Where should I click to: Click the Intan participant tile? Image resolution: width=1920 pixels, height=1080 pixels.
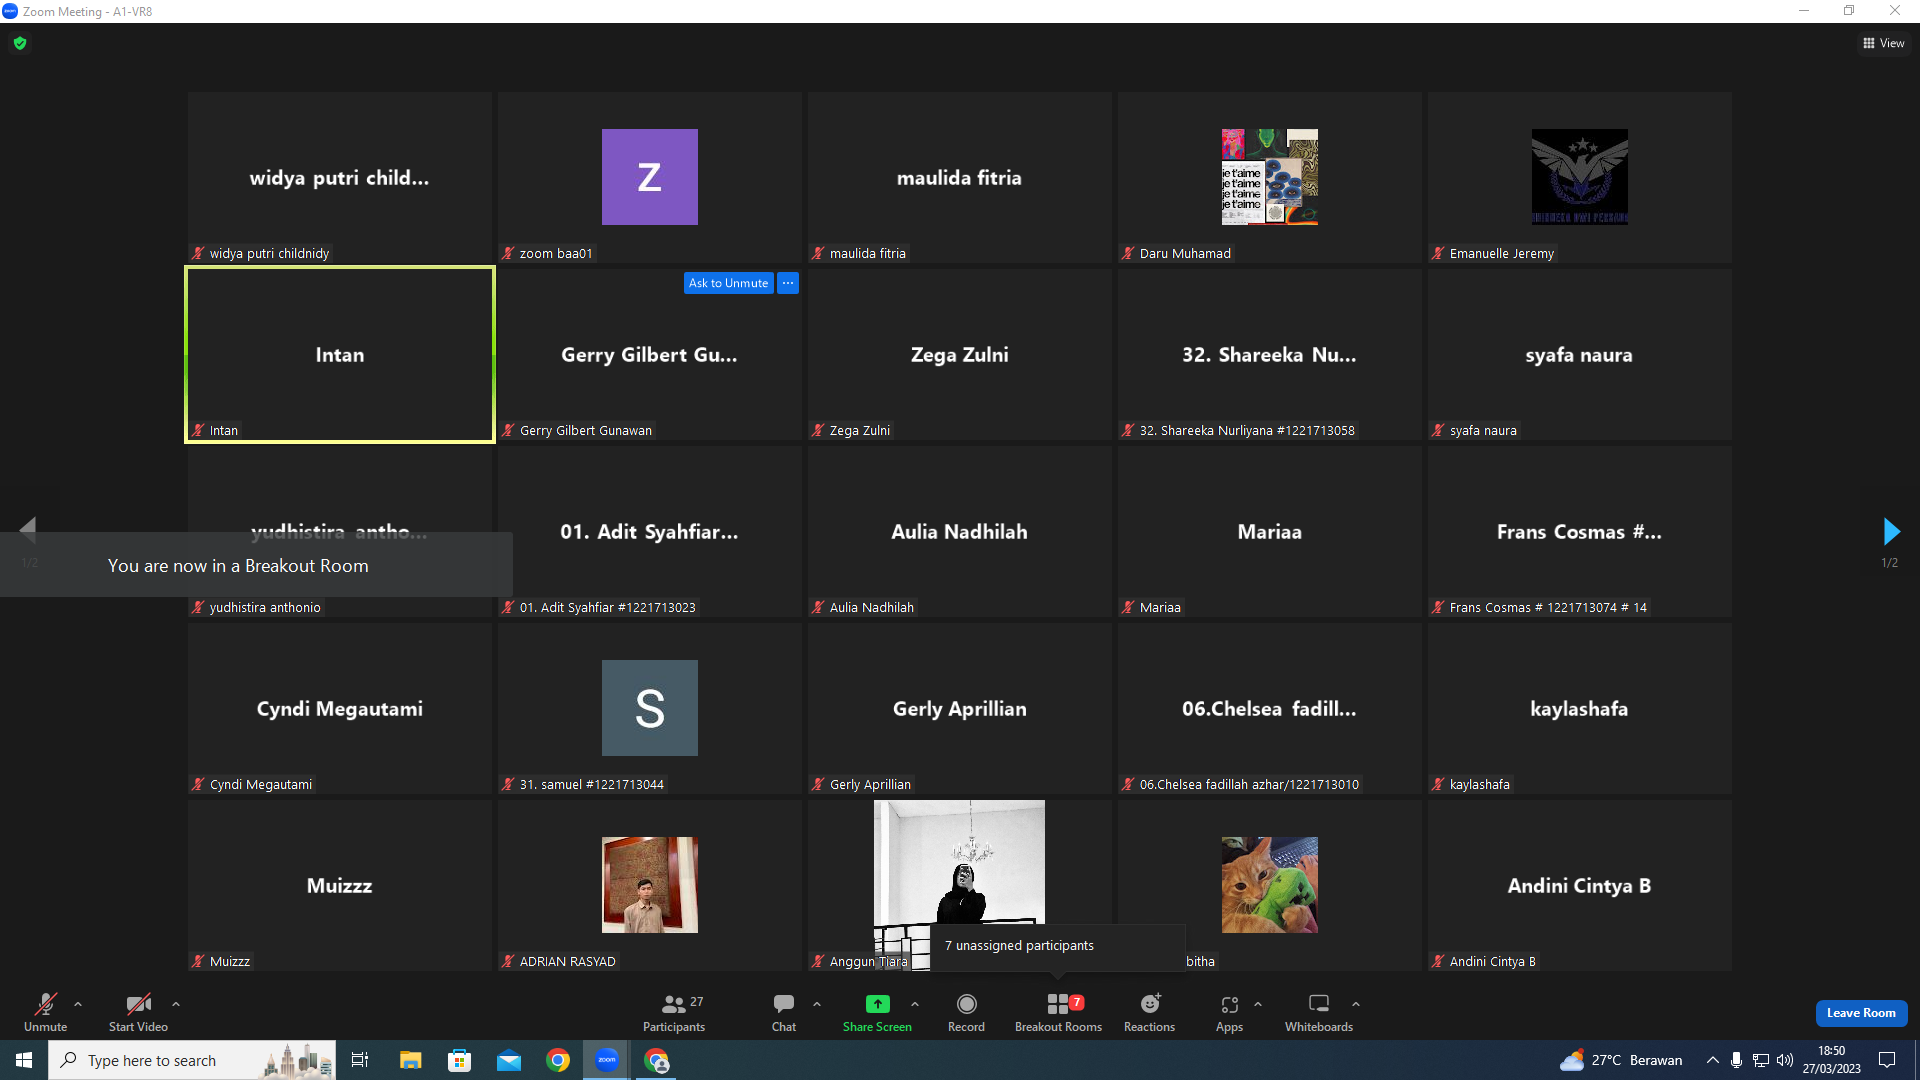[x=340, y=354]
